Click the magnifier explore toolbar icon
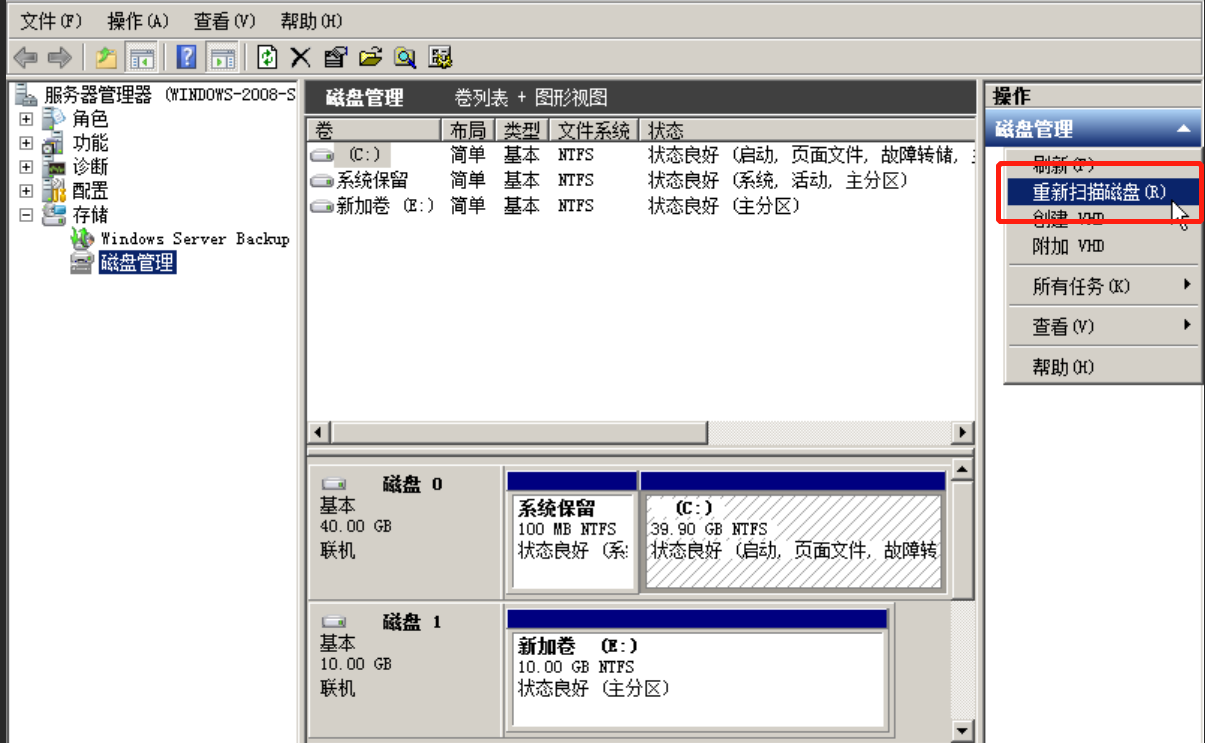The width and height of the screenshot is (1205, 743). click(405, 57)
